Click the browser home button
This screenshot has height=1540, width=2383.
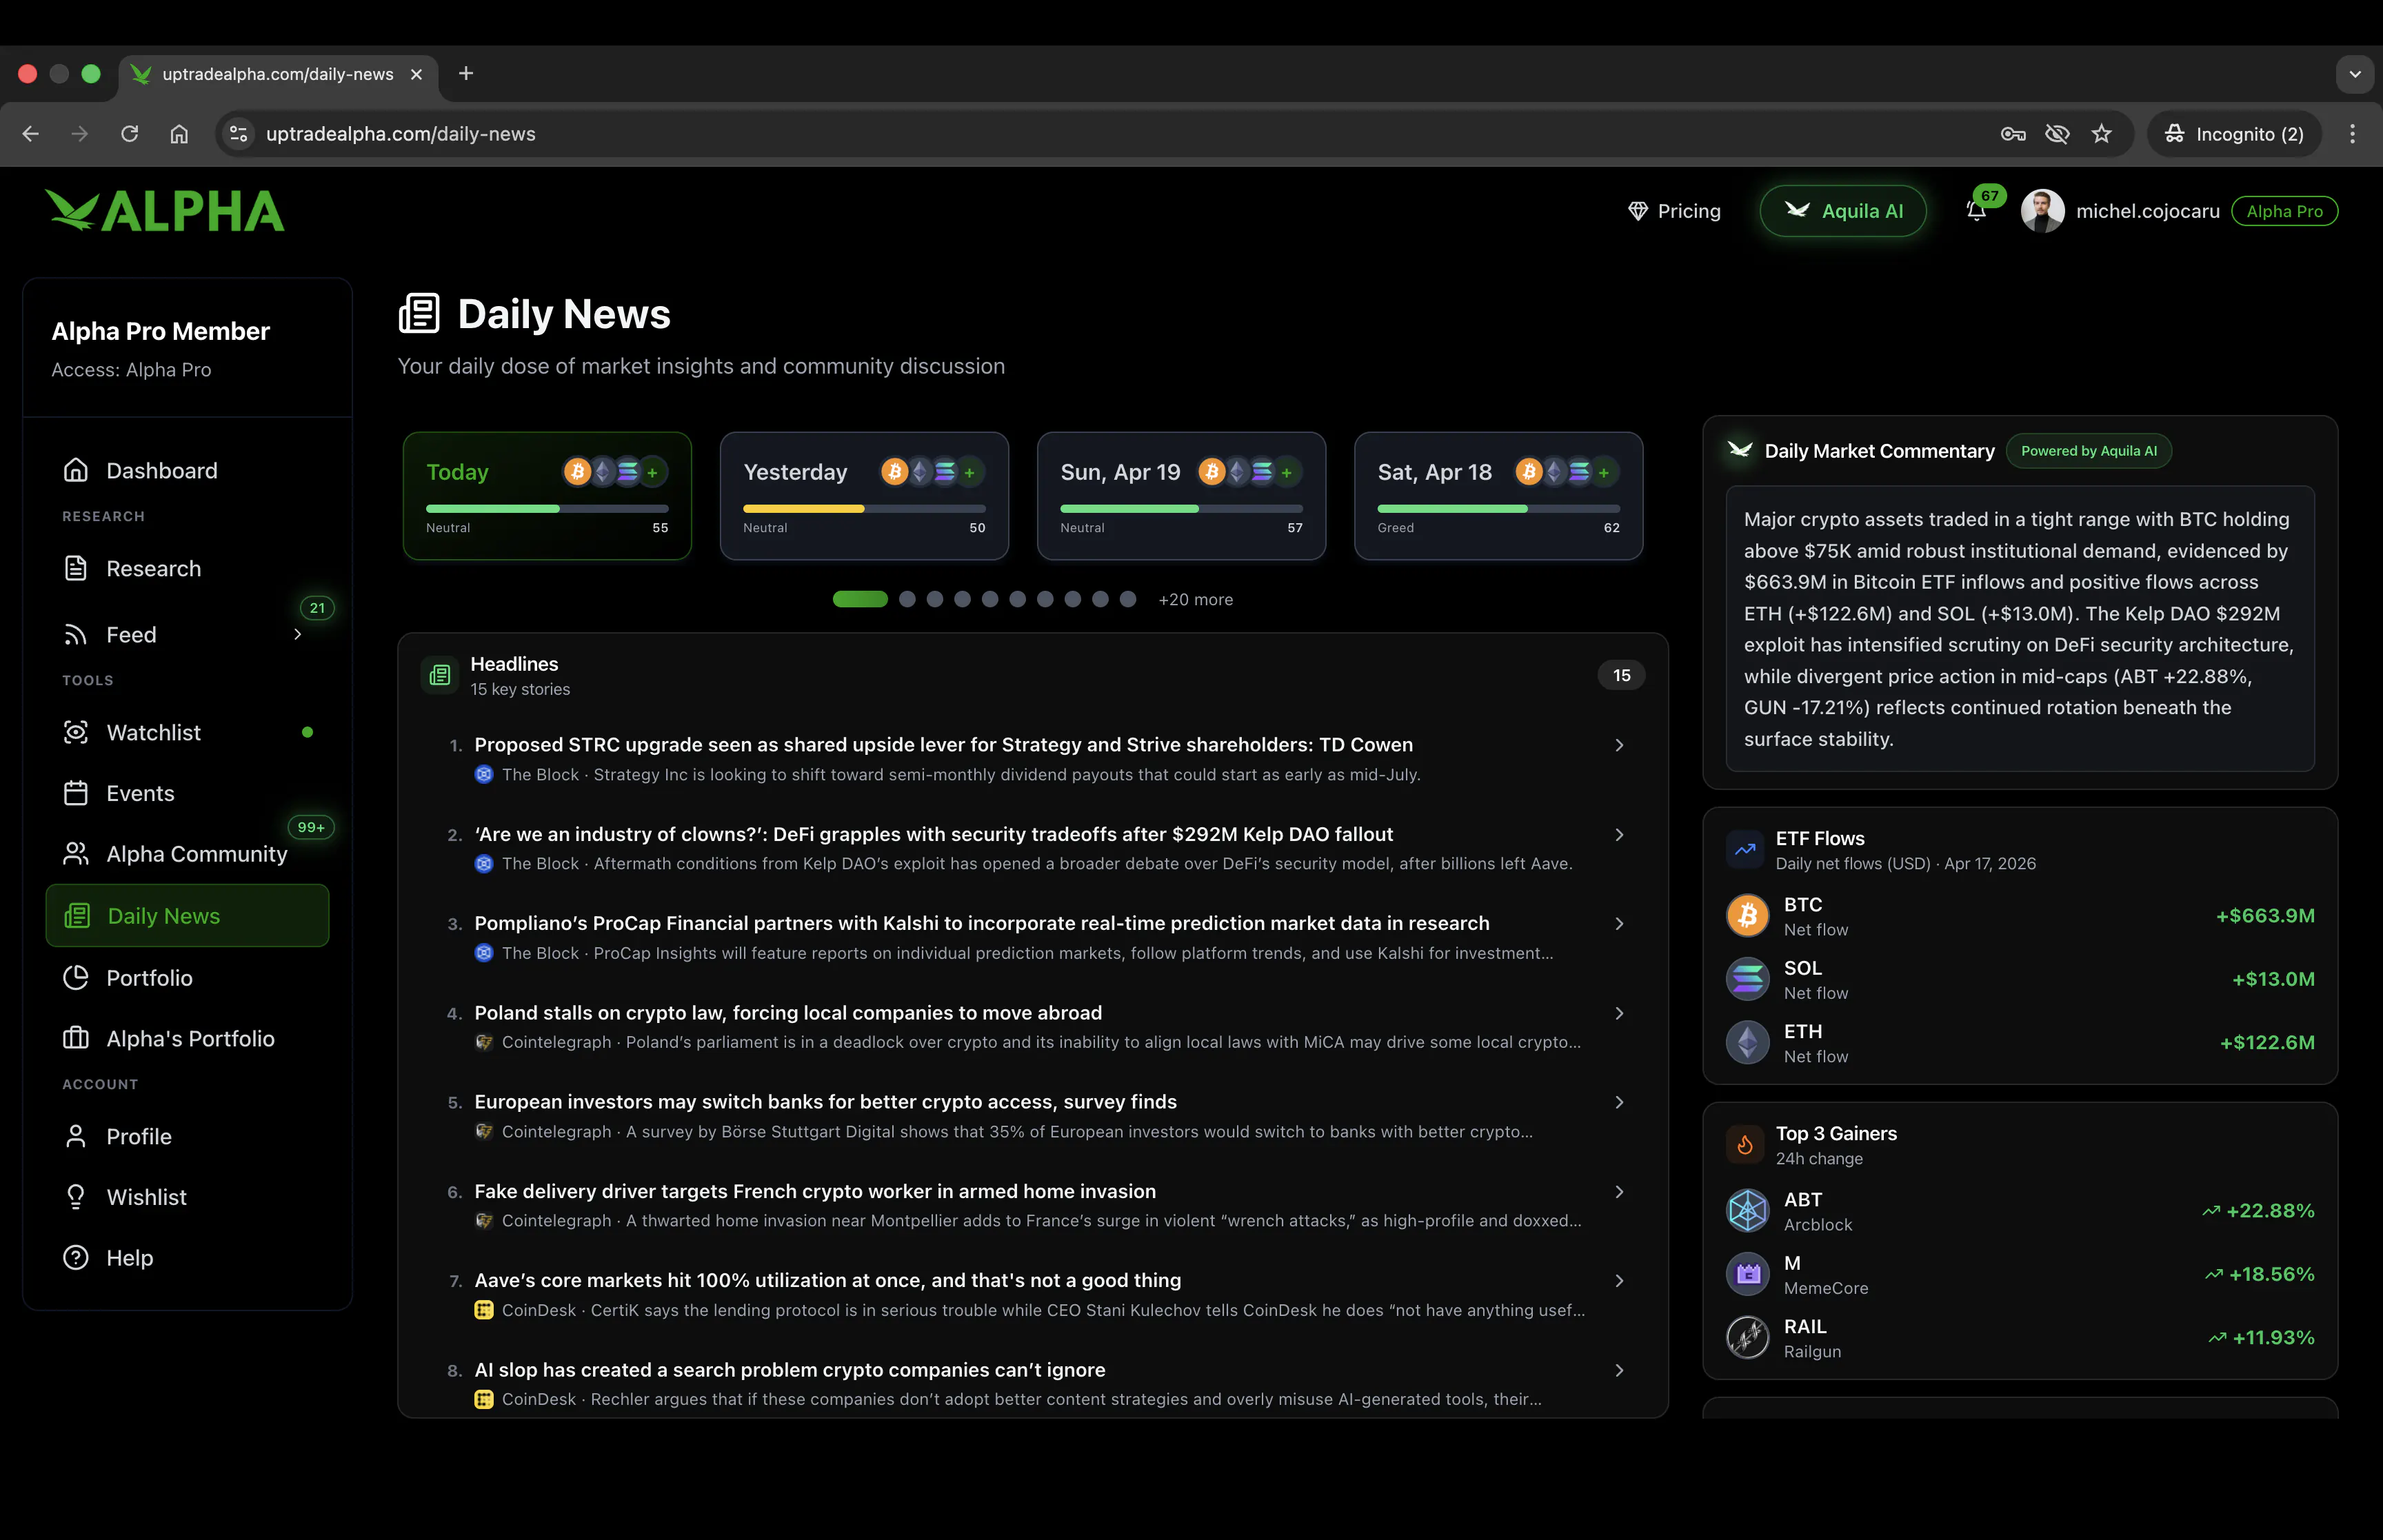coord(179,134)
